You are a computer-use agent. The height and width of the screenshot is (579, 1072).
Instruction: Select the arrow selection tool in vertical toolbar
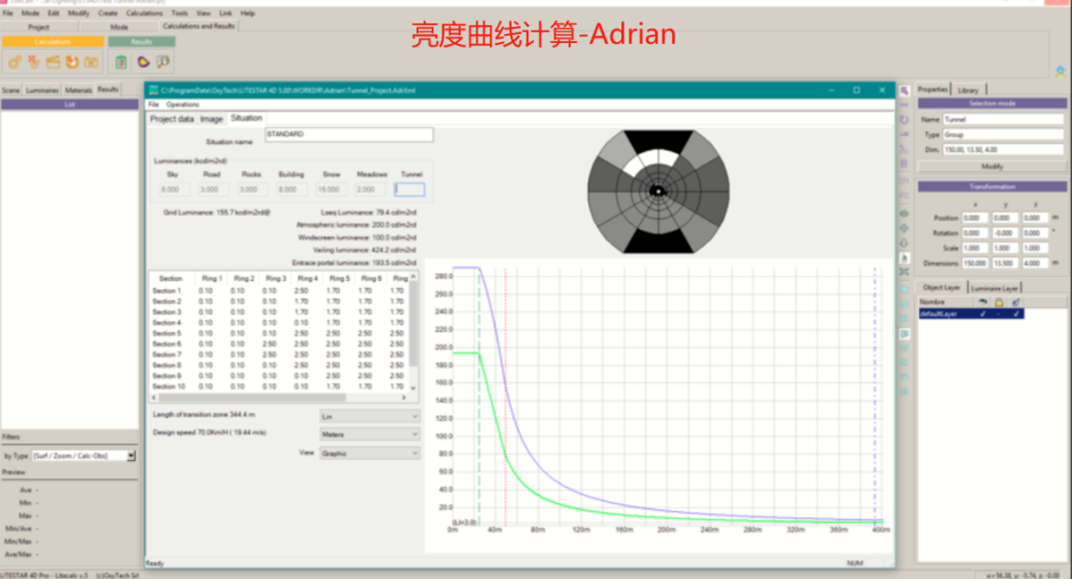904,90
